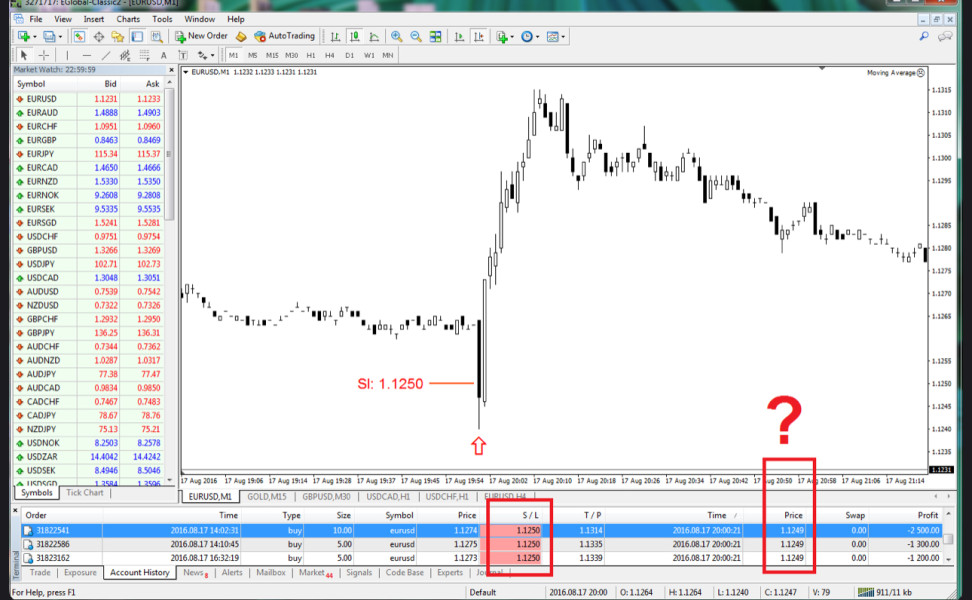The image size is (972, 600).
Task: Expand the templates dropdown arrow
Action: [x=563, y=37]
